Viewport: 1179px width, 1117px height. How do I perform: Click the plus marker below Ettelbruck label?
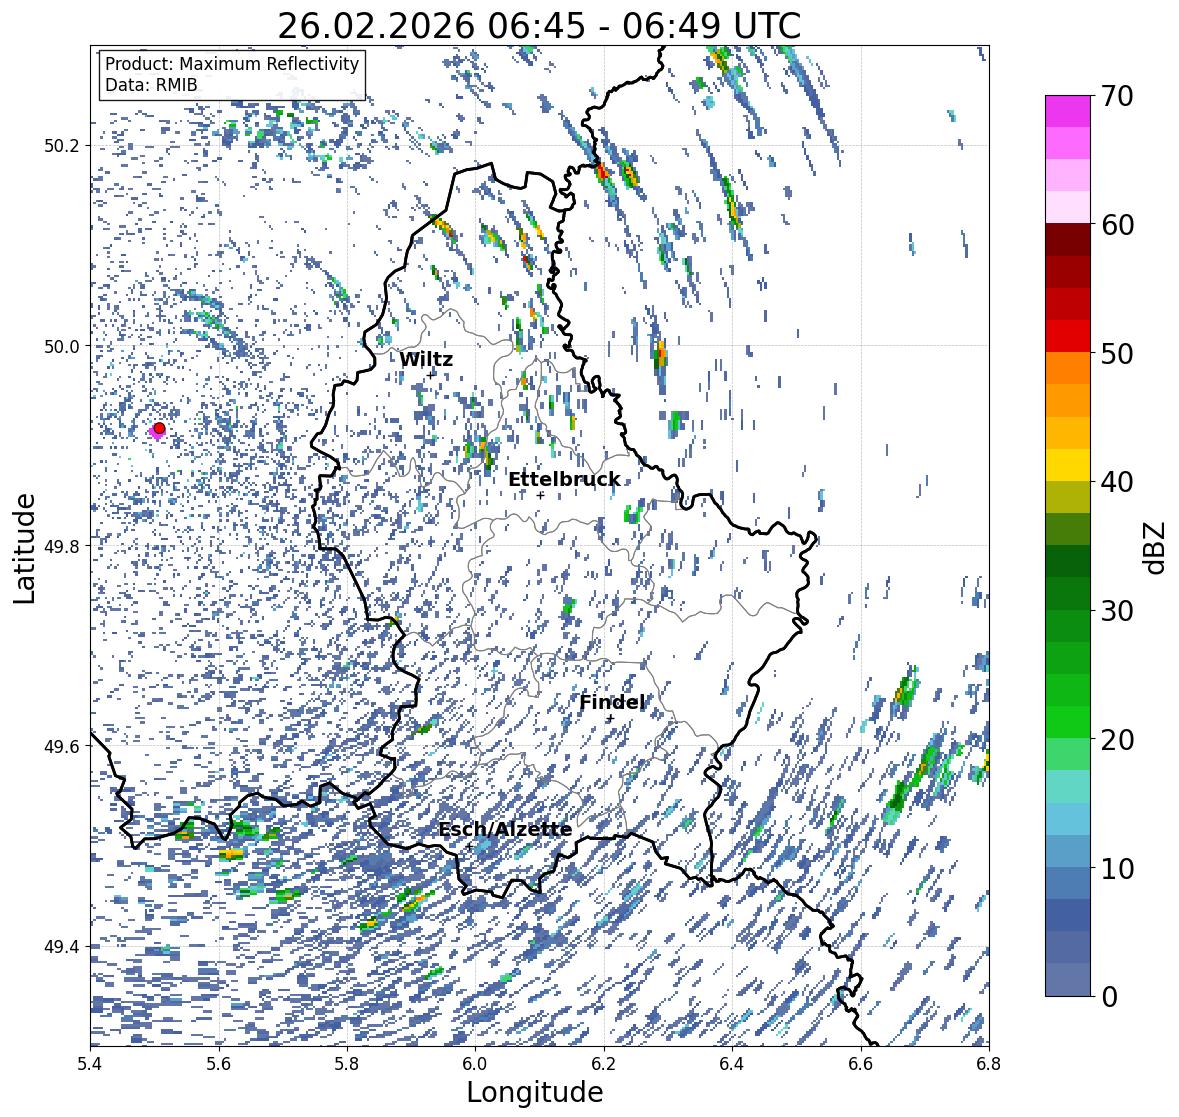pos(540,495)
